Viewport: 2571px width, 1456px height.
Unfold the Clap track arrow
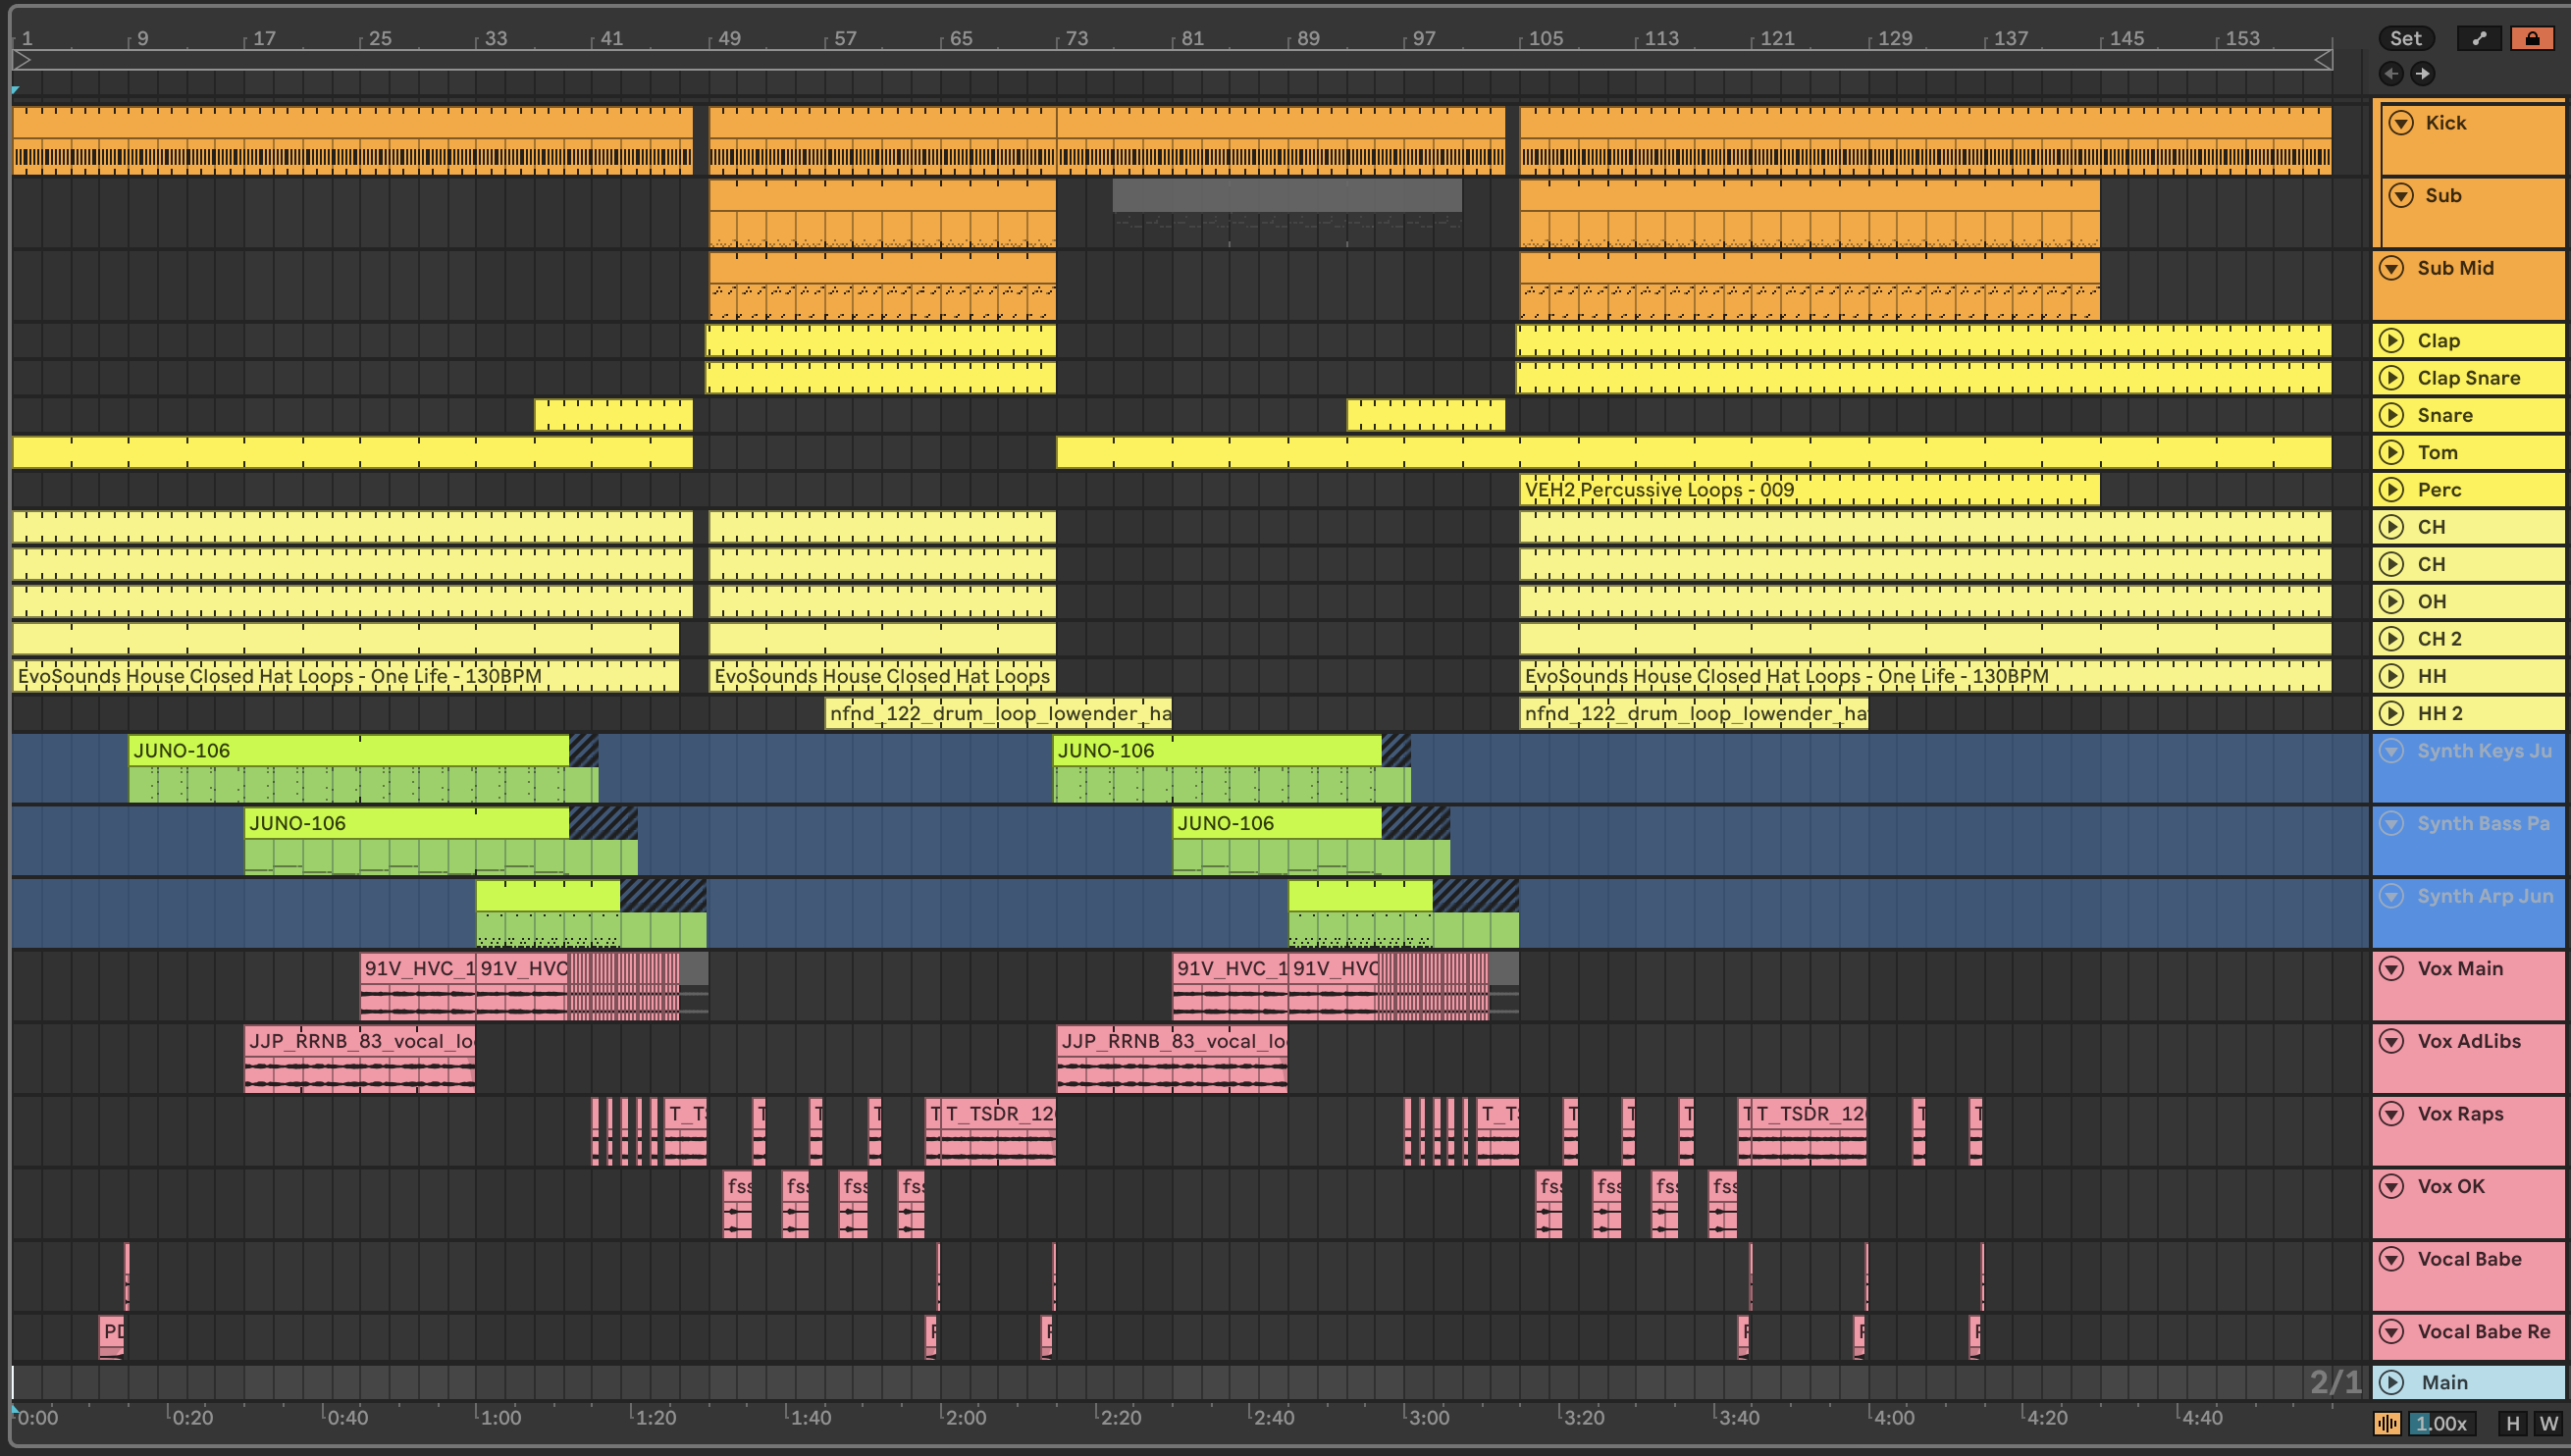2391,341
